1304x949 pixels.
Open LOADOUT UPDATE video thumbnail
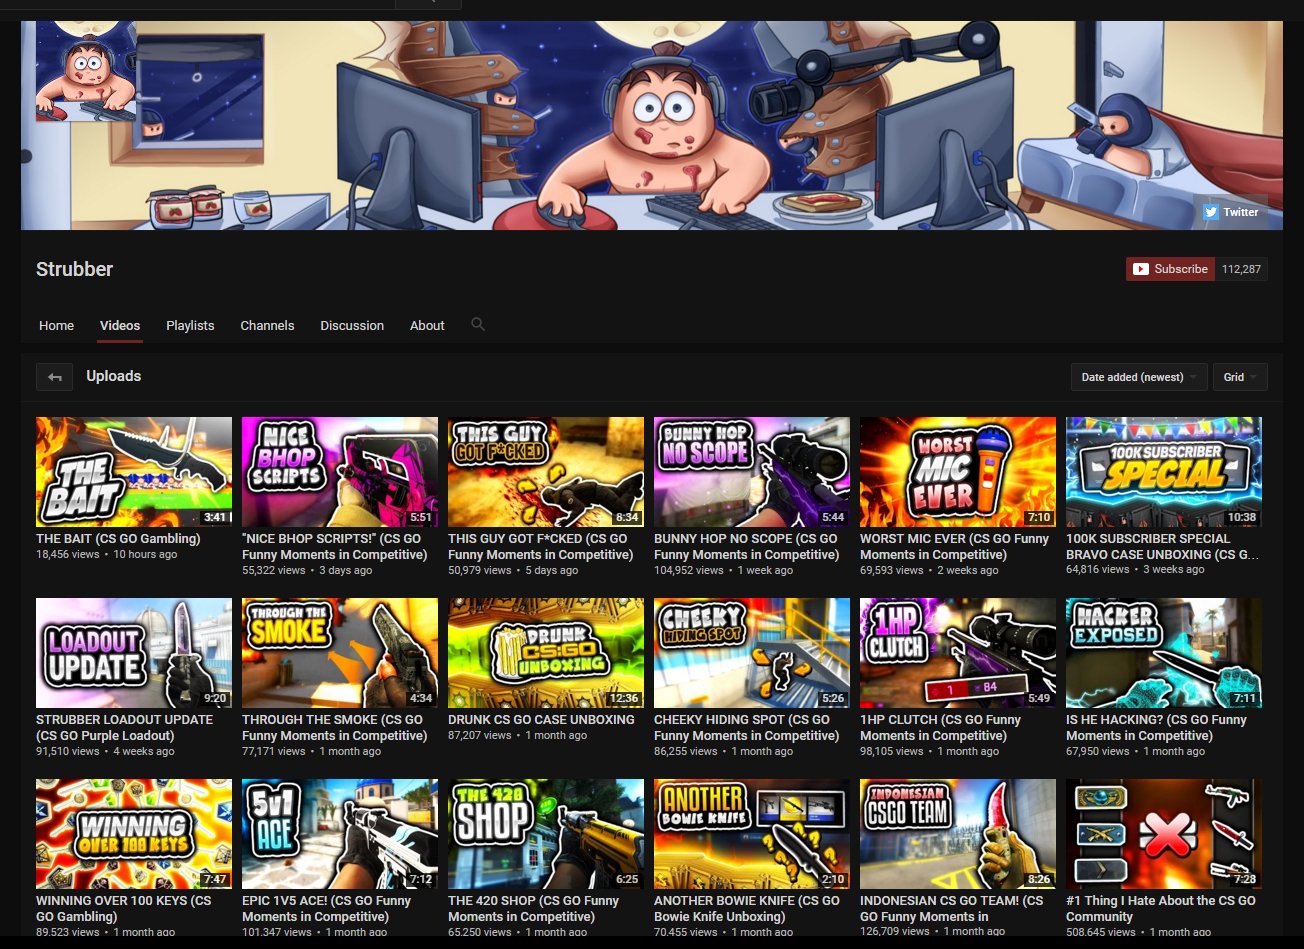pos(134,653)
